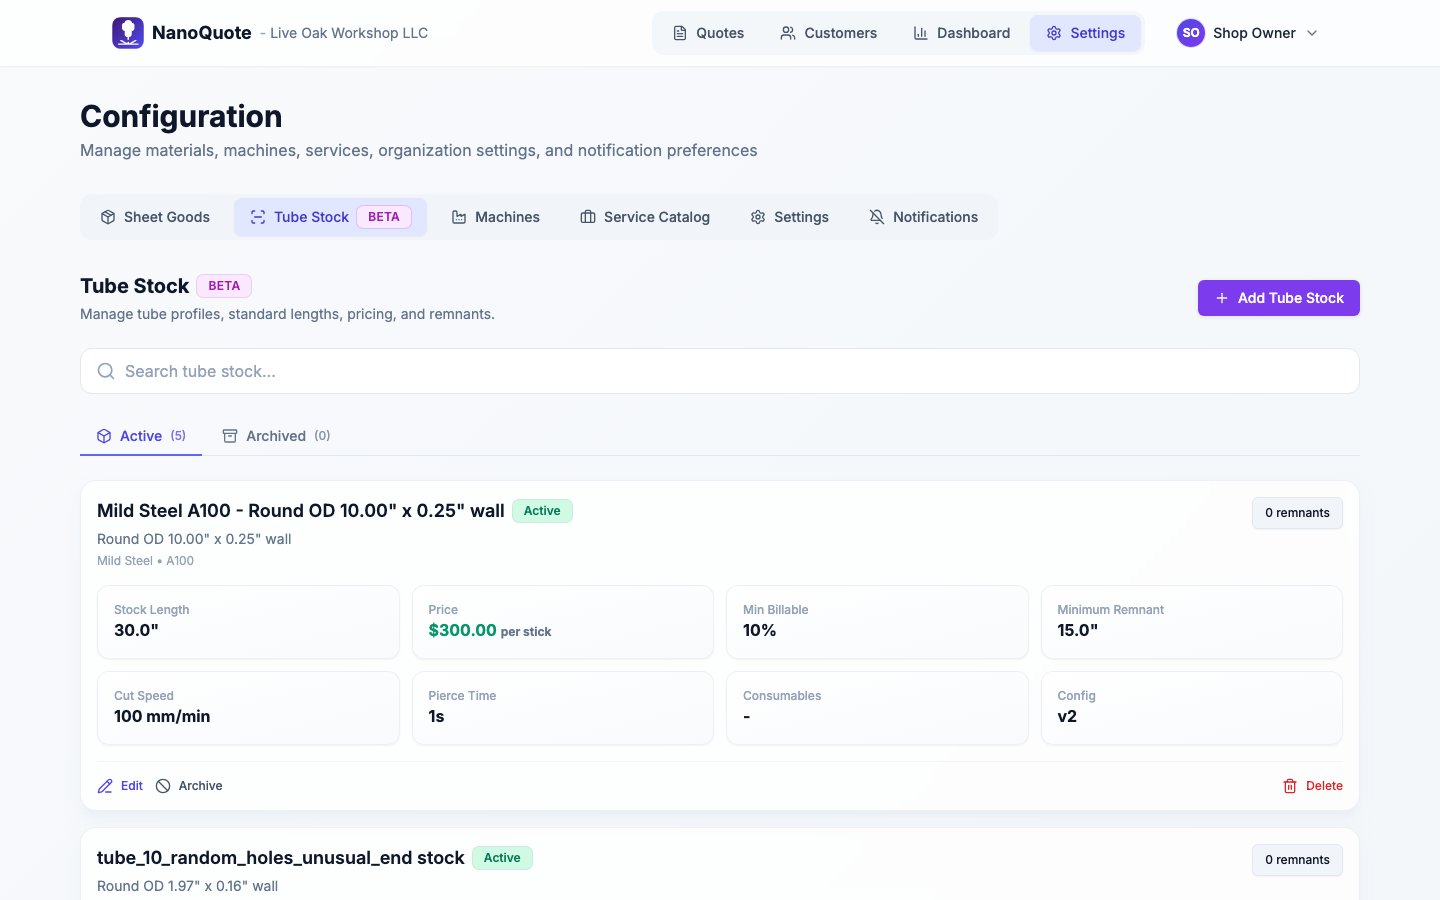Click the Config v2 value
The height and width of the screenshot is (900, 1440).
[x=1067, y=717]
